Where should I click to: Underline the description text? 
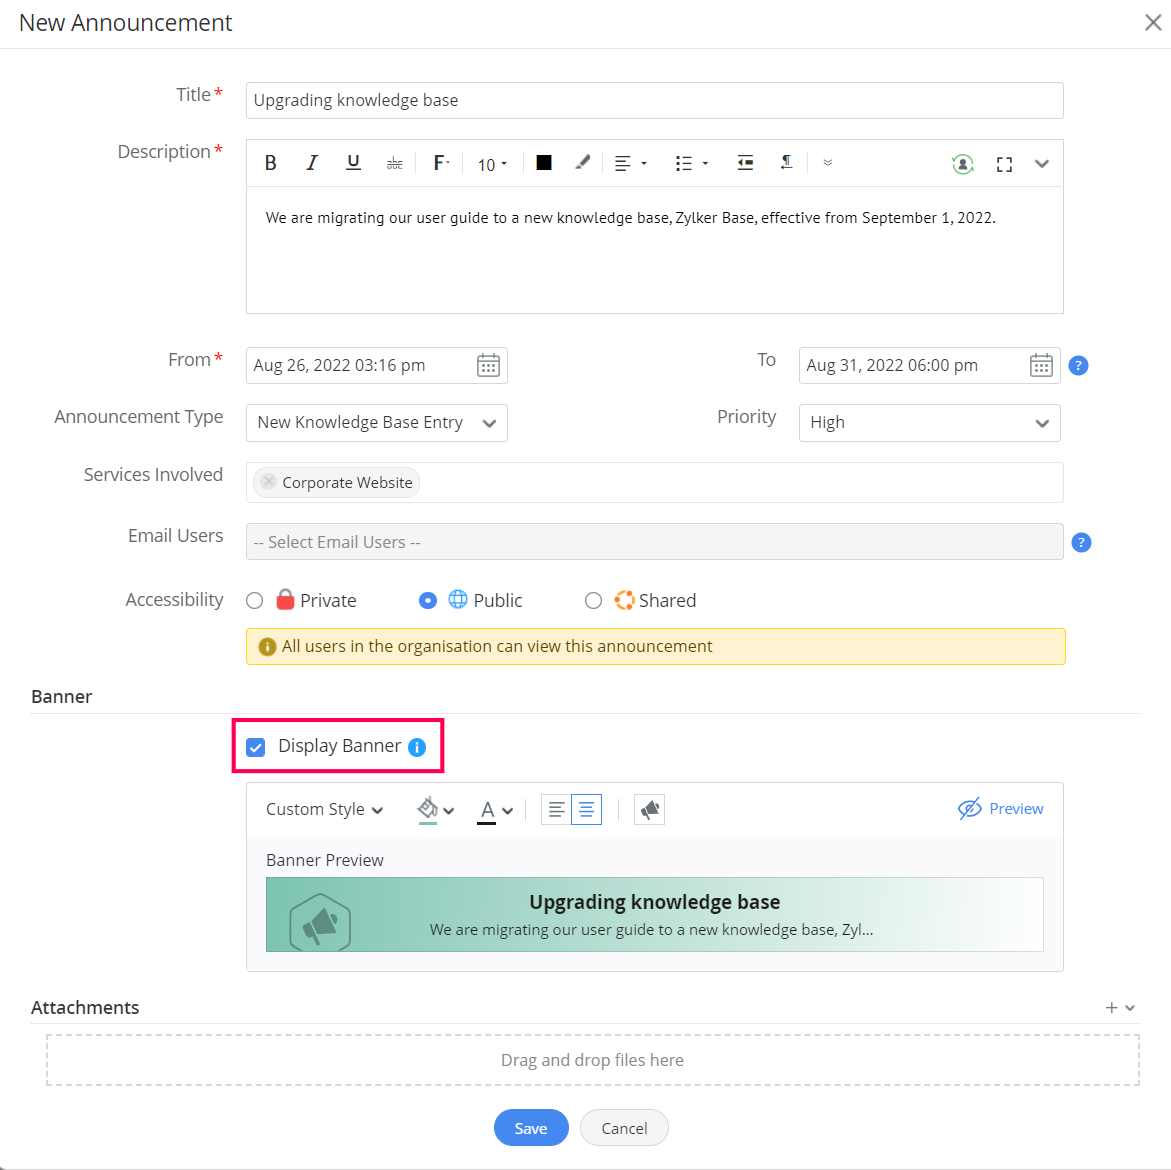tap(353, 163)
